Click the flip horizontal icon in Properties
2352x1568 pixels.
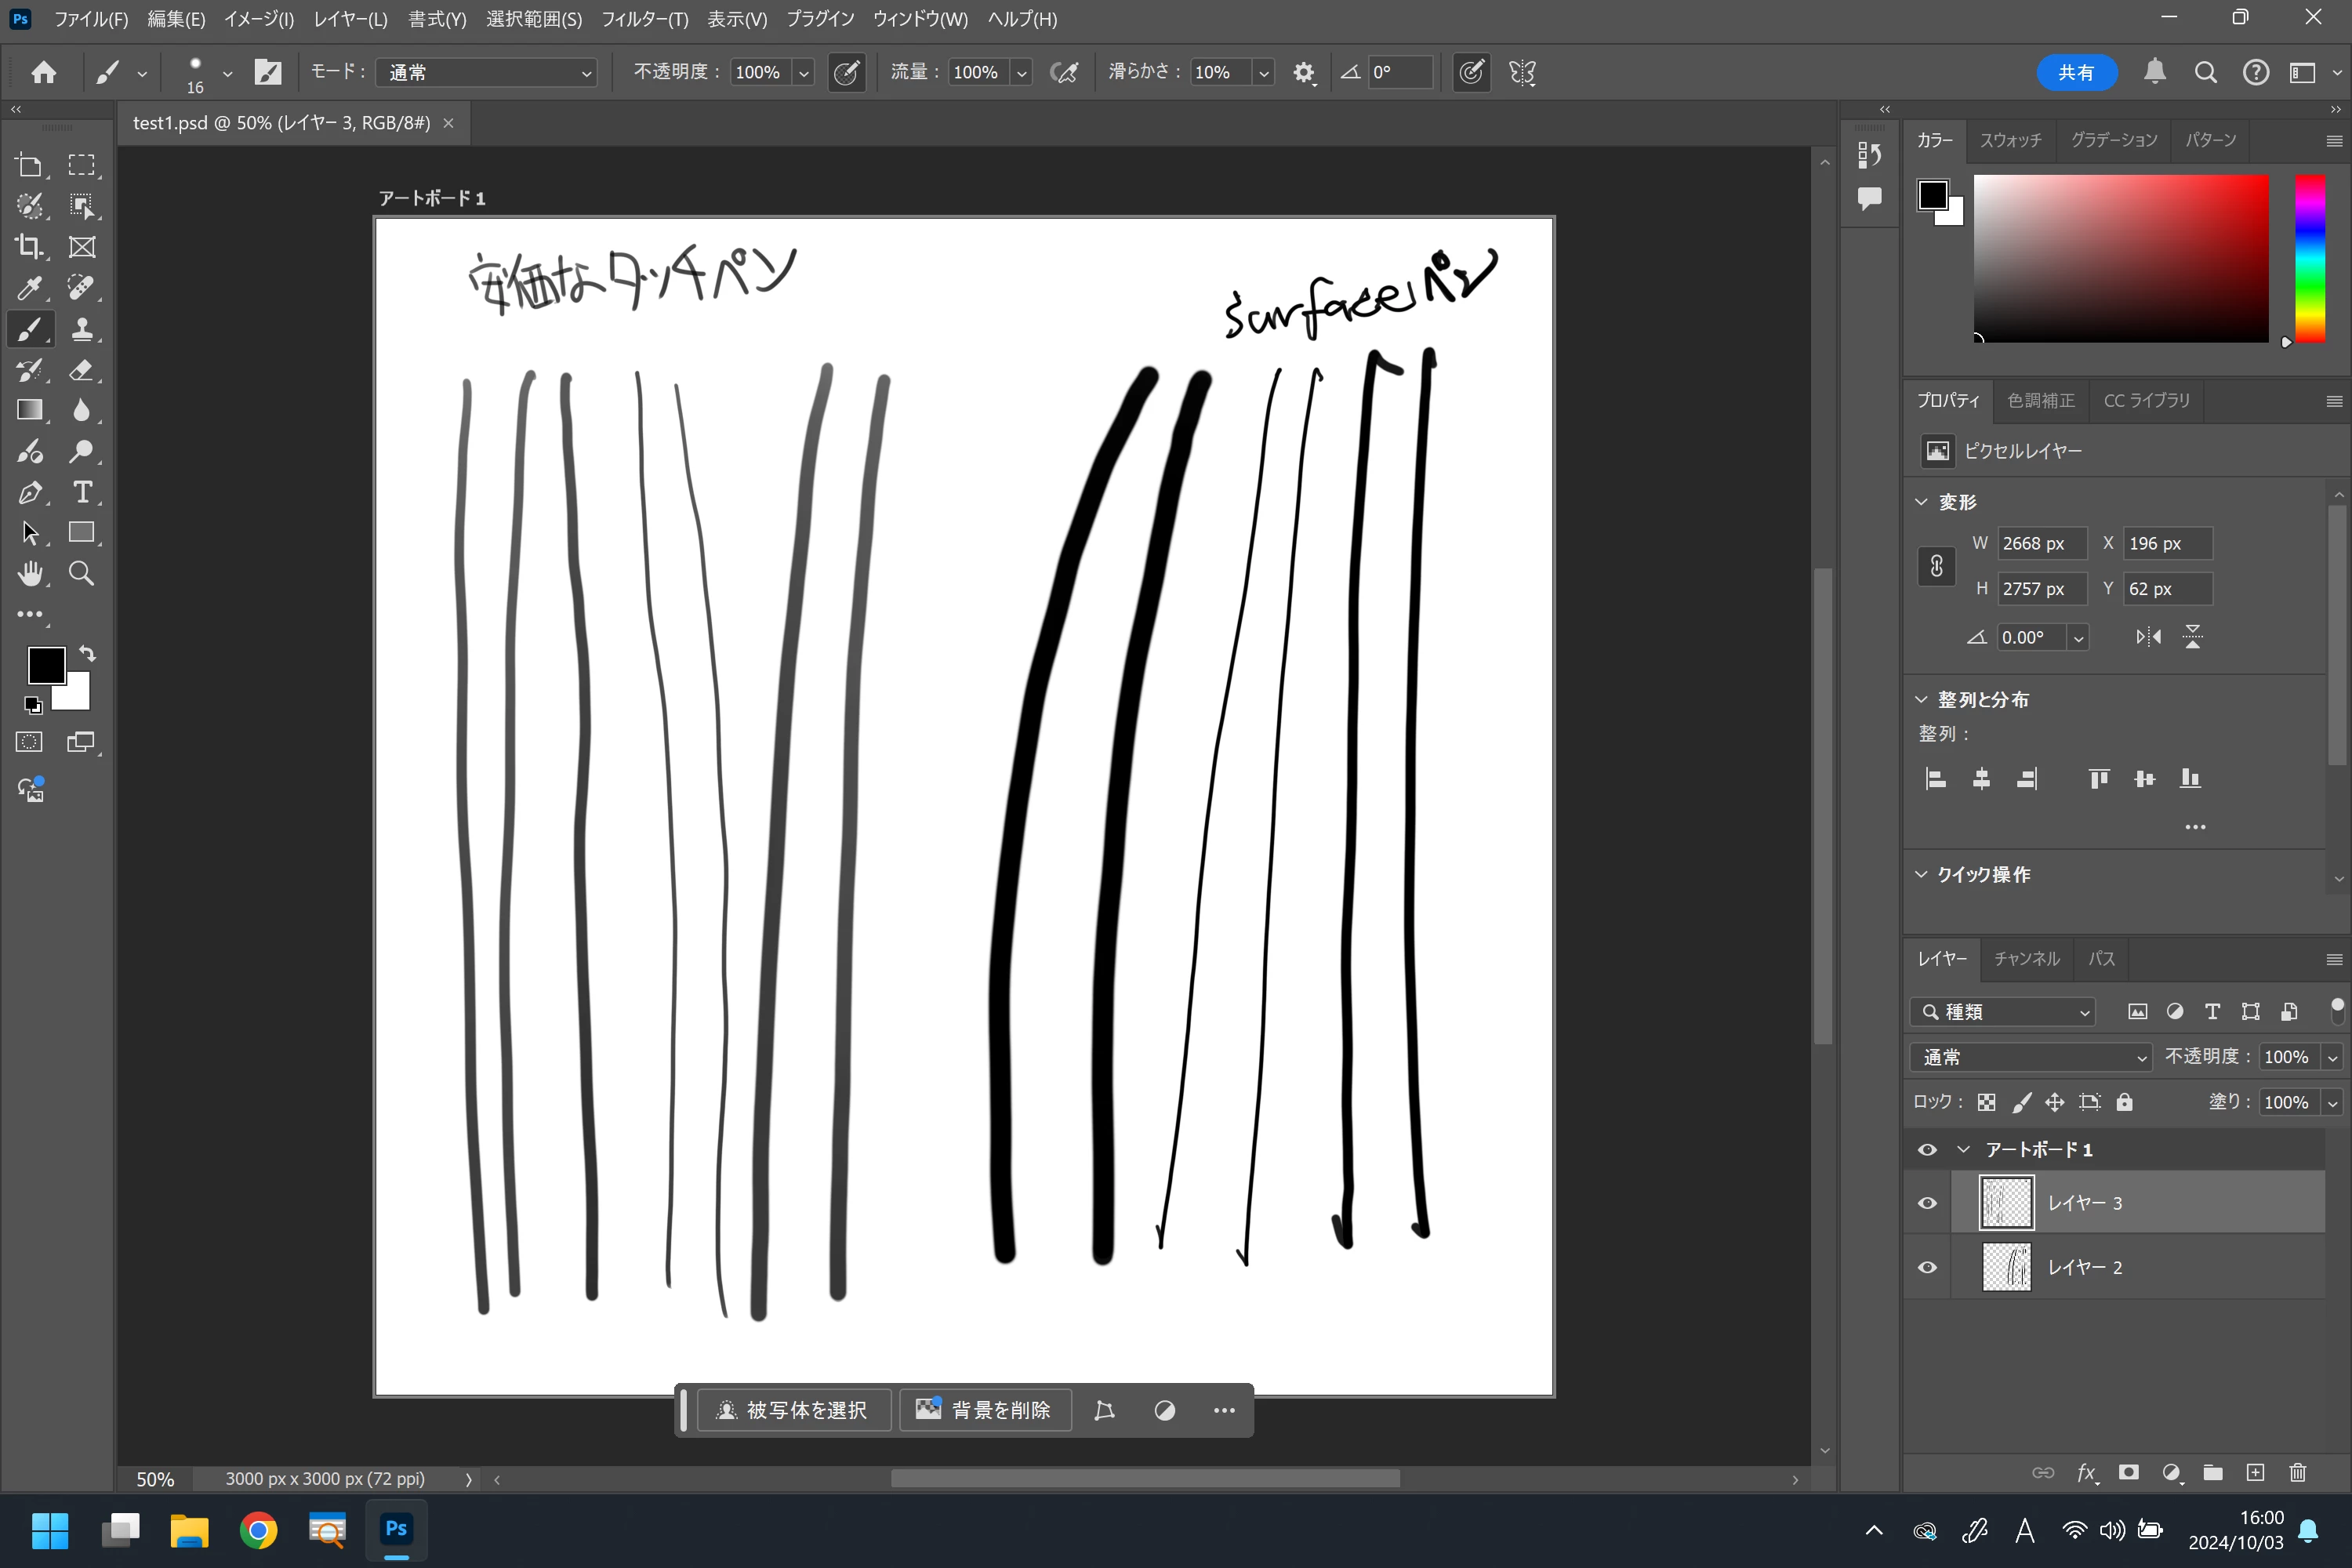coord(2148,637)
